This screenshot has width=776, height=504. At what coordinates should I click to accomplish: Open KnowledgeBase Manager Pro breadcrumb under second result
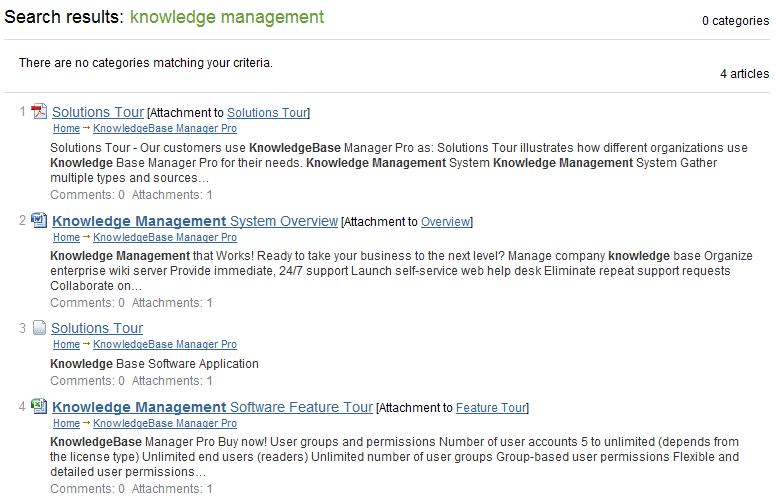point(165,237)
